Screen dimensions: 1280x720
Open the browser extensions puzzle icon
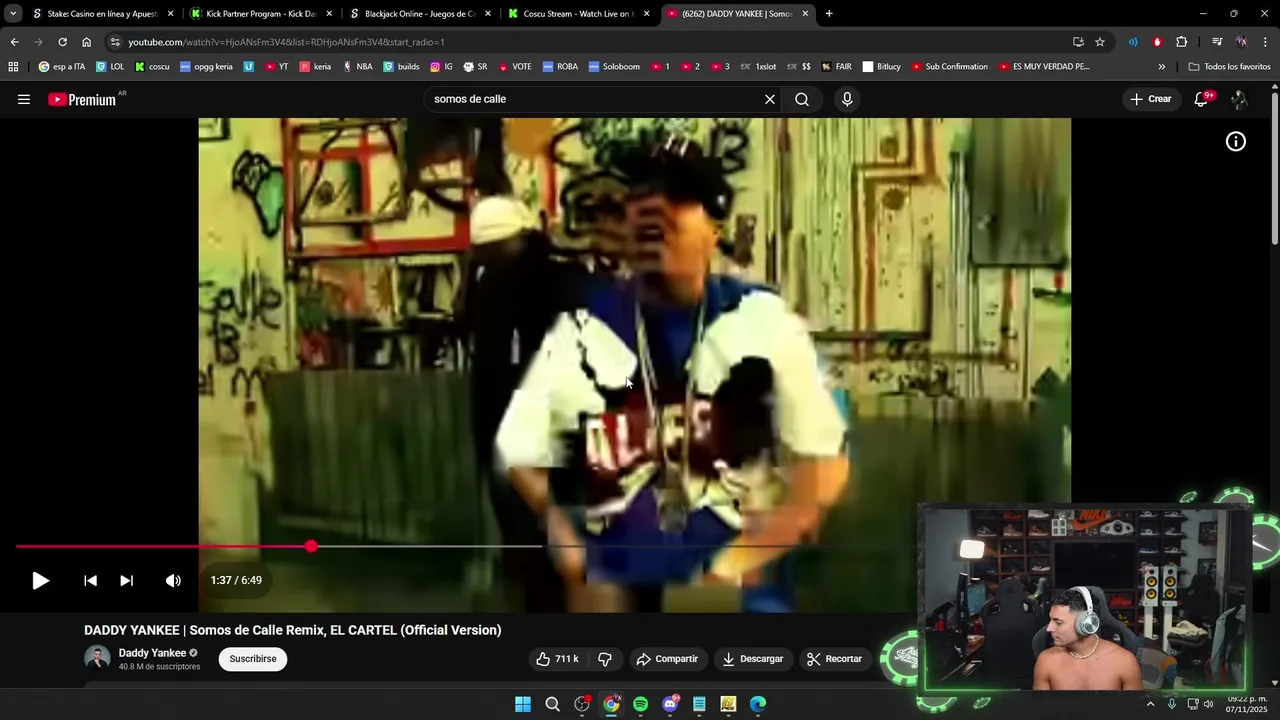pyautogui.click(x=1182, y=42)
